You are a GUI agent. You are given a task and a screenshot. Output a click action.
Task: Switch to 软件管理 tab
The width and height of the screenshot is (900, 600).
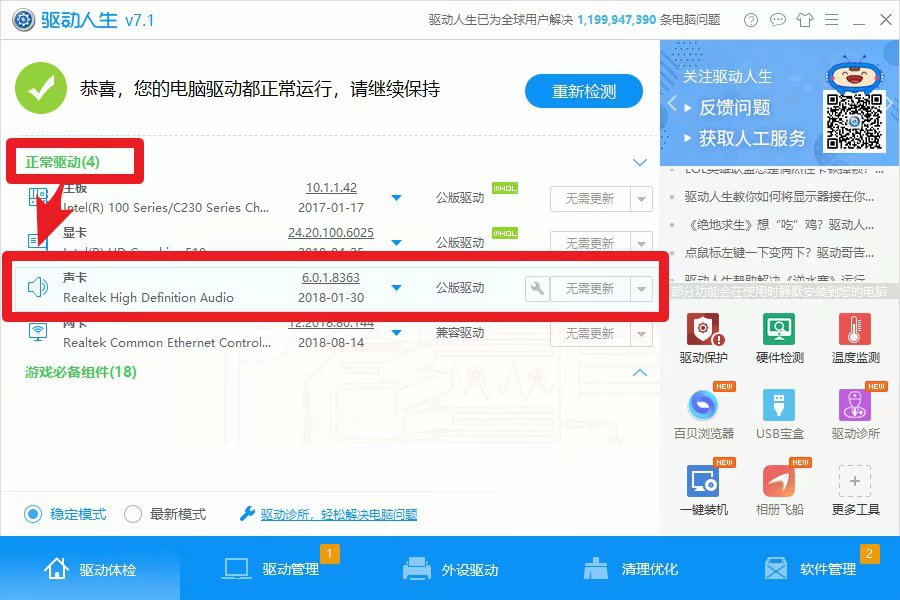pos(810,568)
